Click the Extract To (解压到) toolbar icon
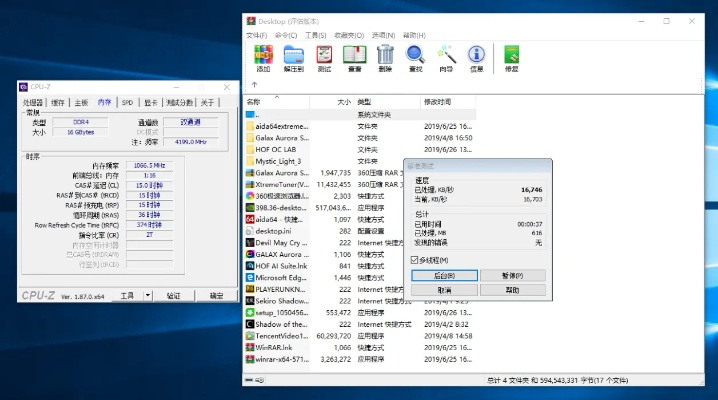Viewport: 718px width, 400px height. [x=294, y=58]
